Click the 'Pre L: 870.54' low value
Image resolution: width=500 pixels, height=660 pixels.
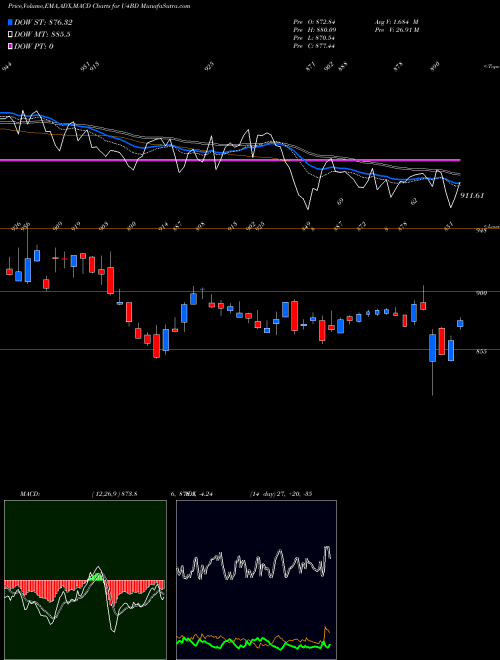tap(314, 37)
